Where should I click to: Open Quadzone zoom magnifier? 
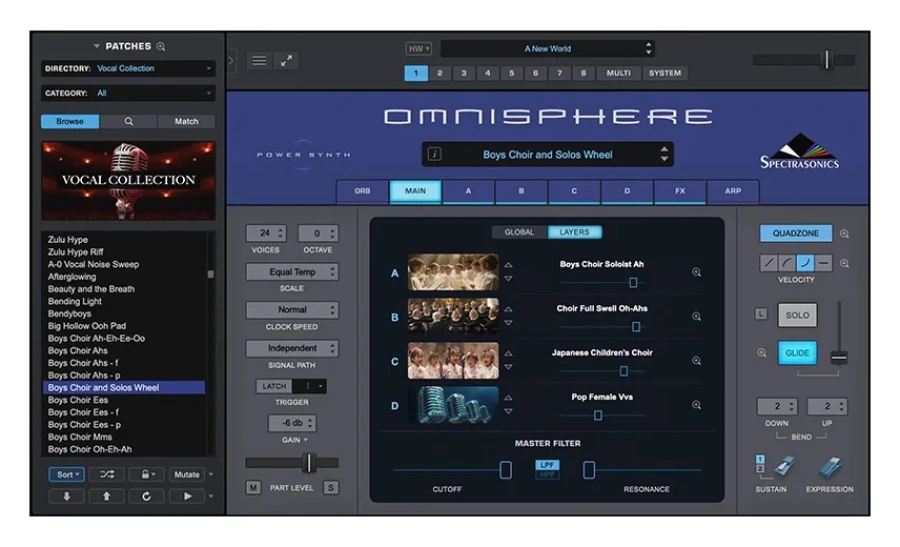(x=844, y=234)
